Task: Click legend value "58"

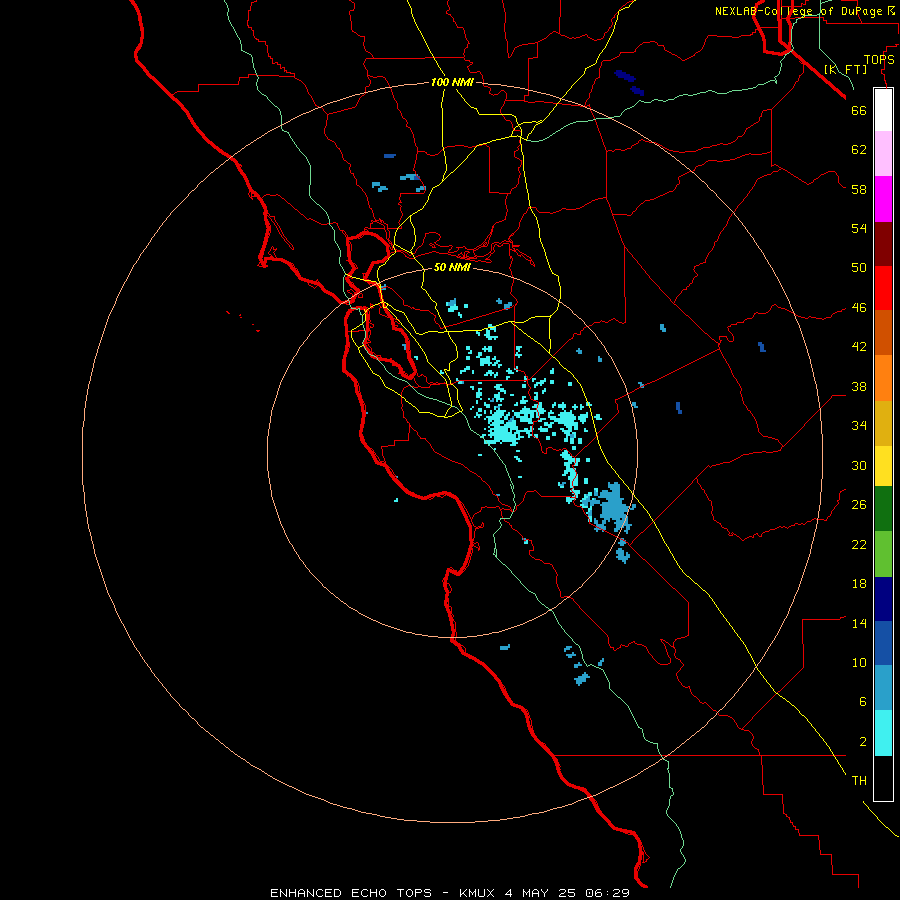Action: pos(859,189)
